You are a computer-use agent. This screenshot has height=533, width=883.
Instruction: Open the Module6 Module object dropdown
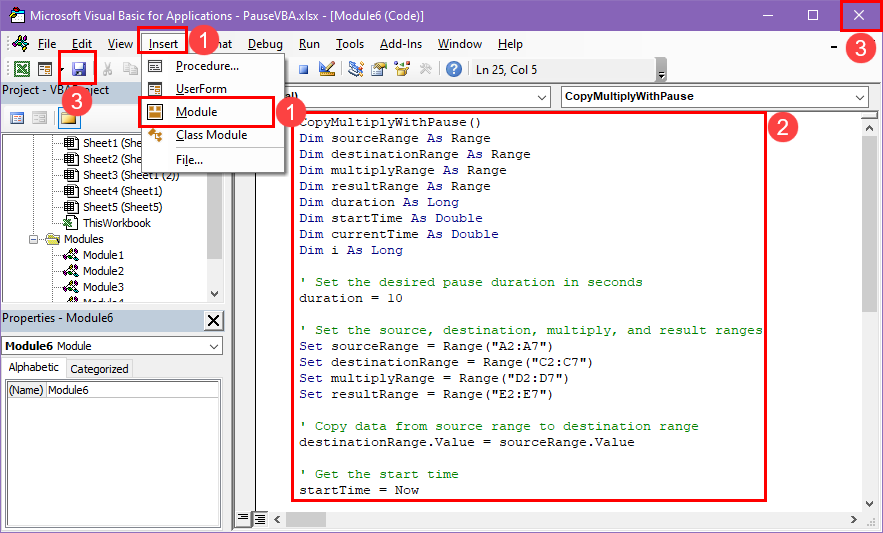214,346
